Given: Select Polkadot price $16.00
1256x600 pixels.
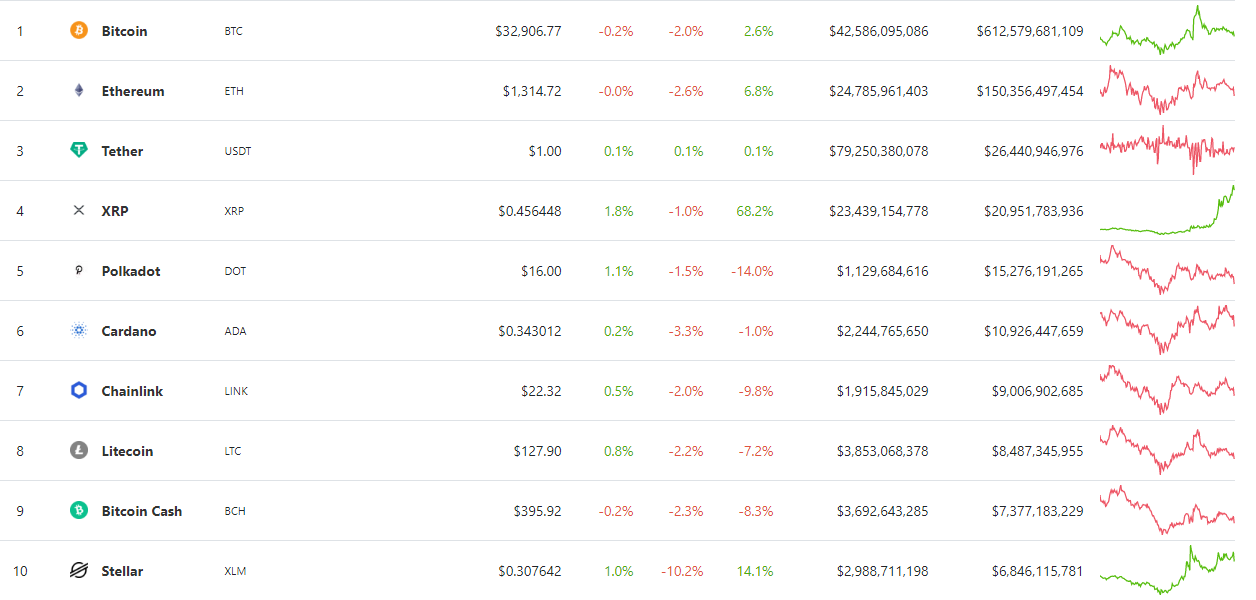Looking at the screenshot, I should [x=541, y=271].
